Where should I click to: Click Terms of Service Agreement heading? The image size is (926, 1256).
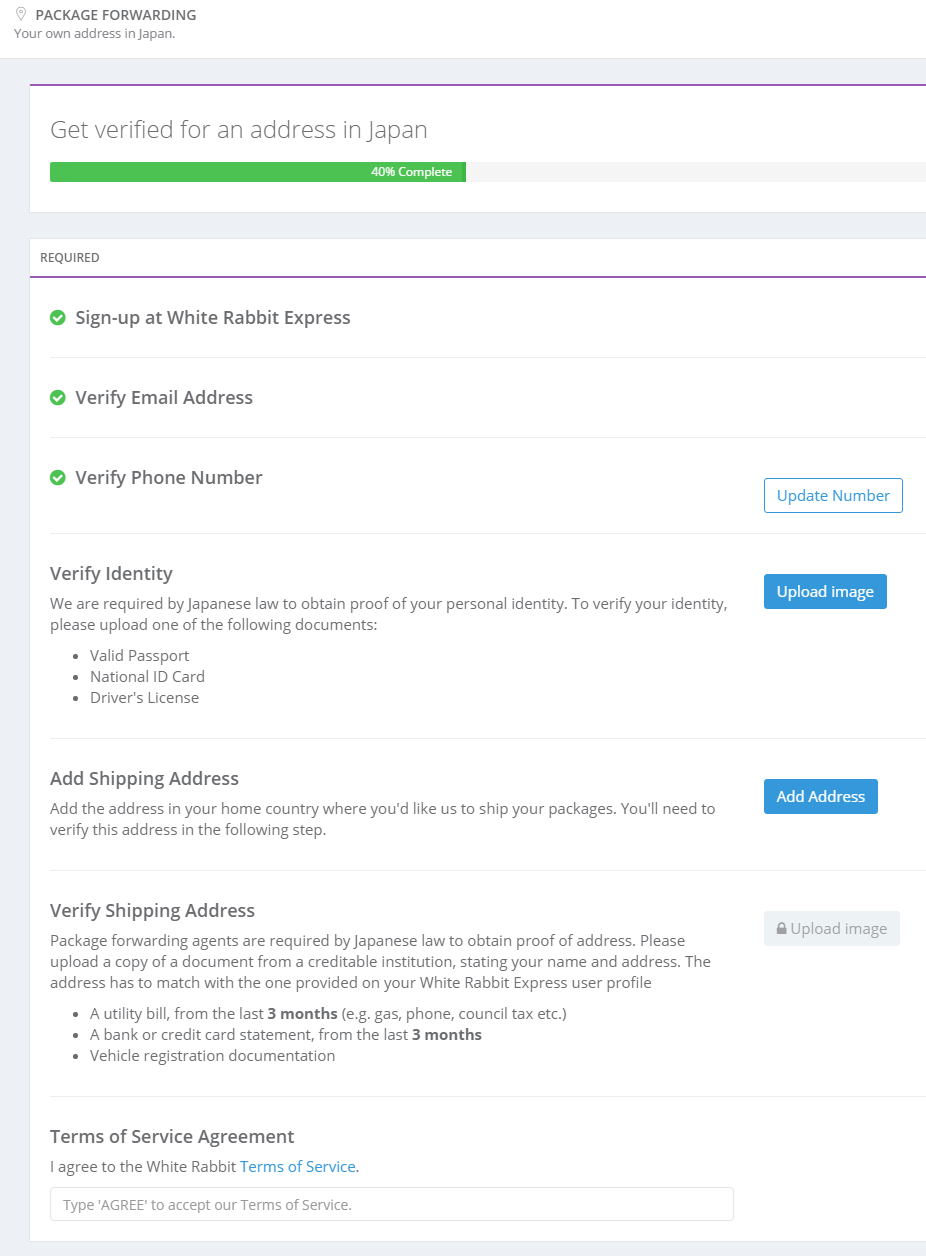(x=172, y=1137)
